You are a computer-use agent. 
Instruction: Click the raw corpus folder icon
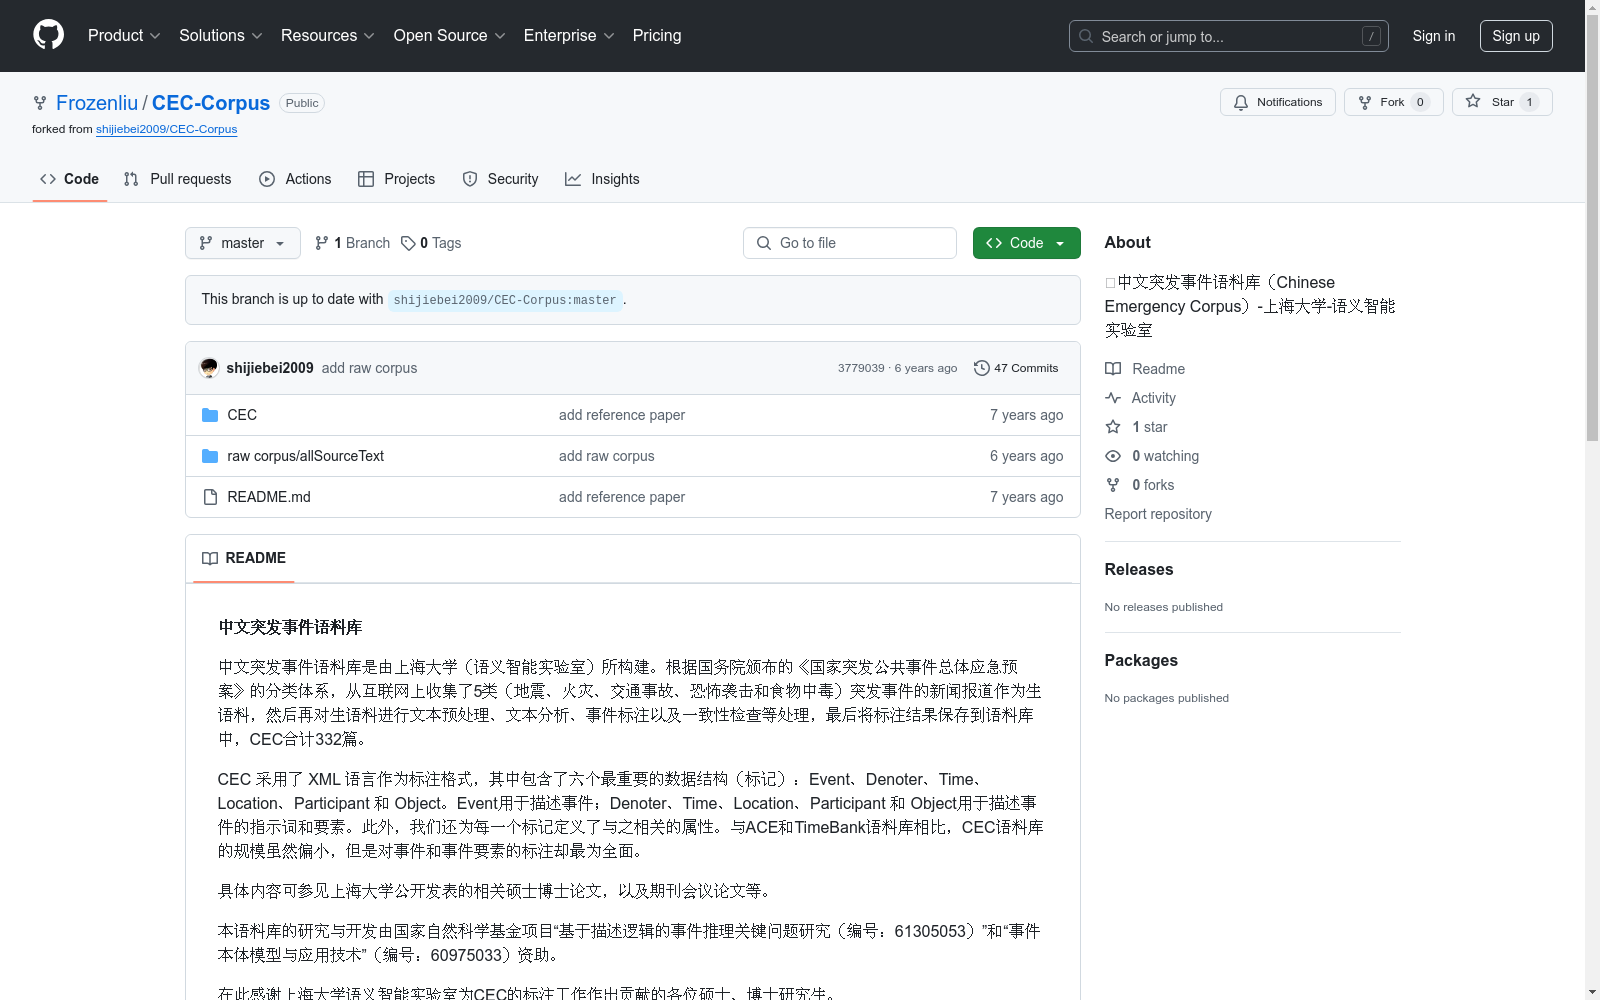pyautogui.click(x=210, y=456)
